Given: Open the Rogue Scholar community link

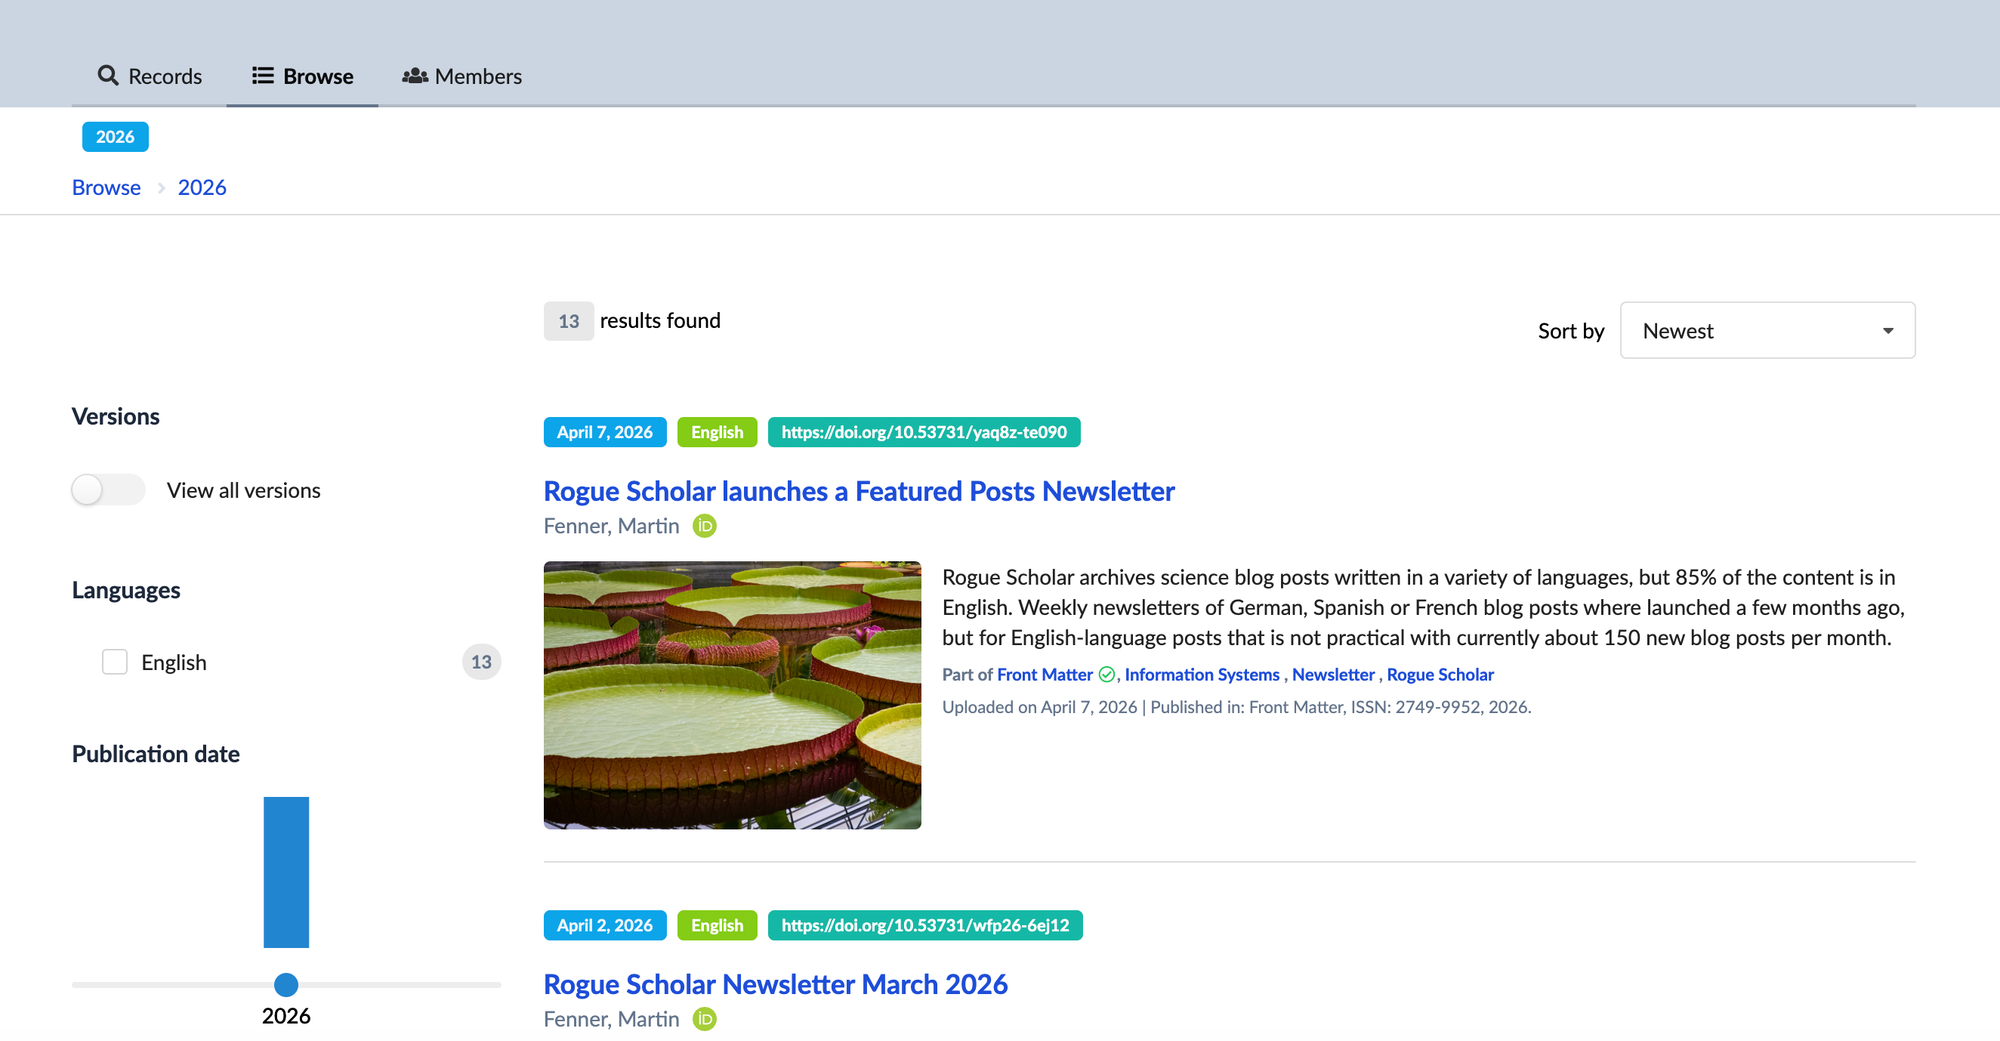Looking at the screenshot, I should click(1440, 675).
